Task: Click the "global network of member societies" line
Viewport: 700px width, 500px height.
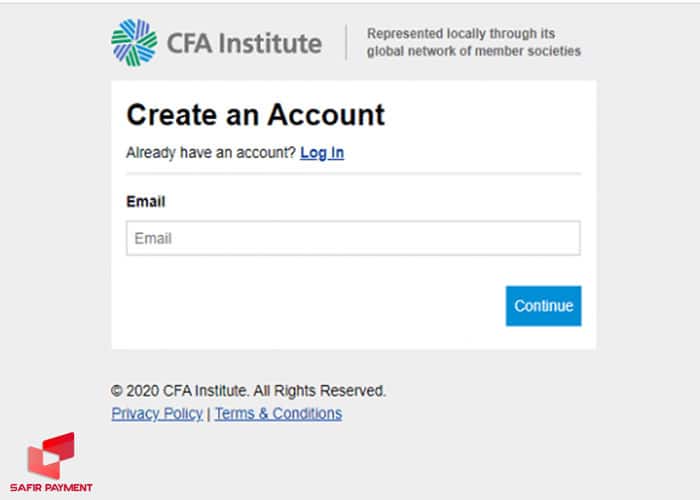Action: coord(473,51)
